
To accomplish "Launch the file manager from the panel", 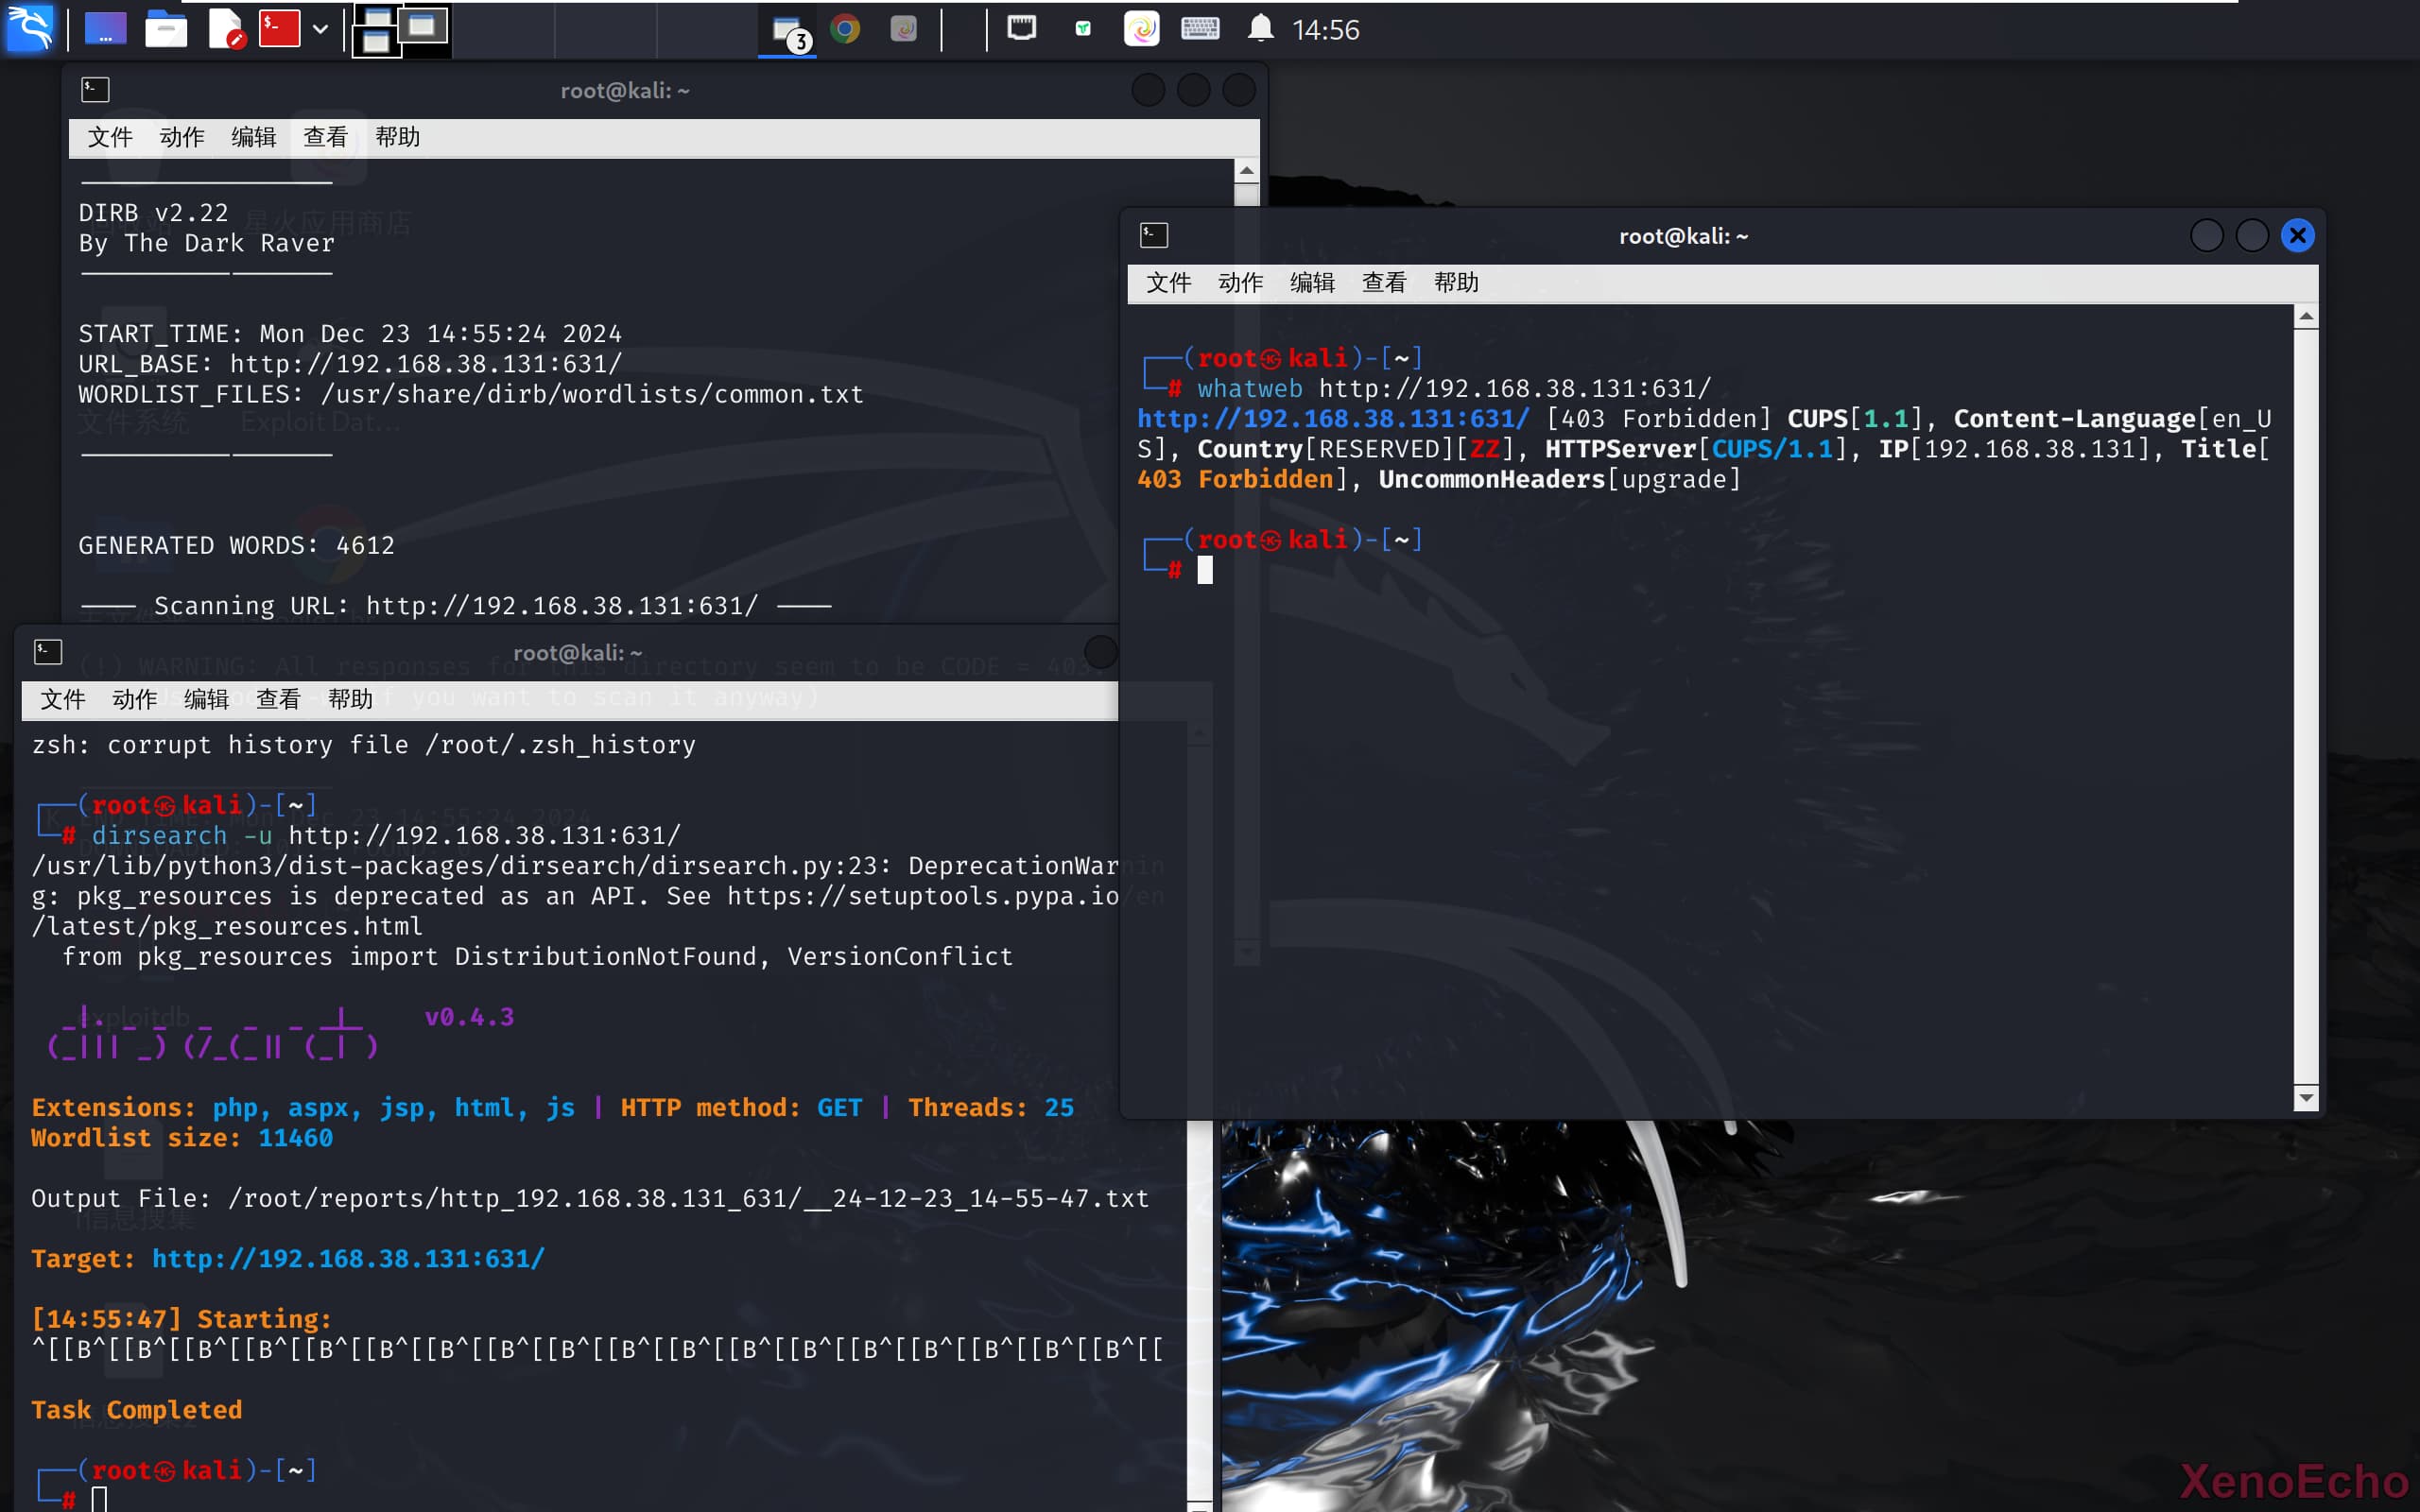I will click(x=166, y=29).
